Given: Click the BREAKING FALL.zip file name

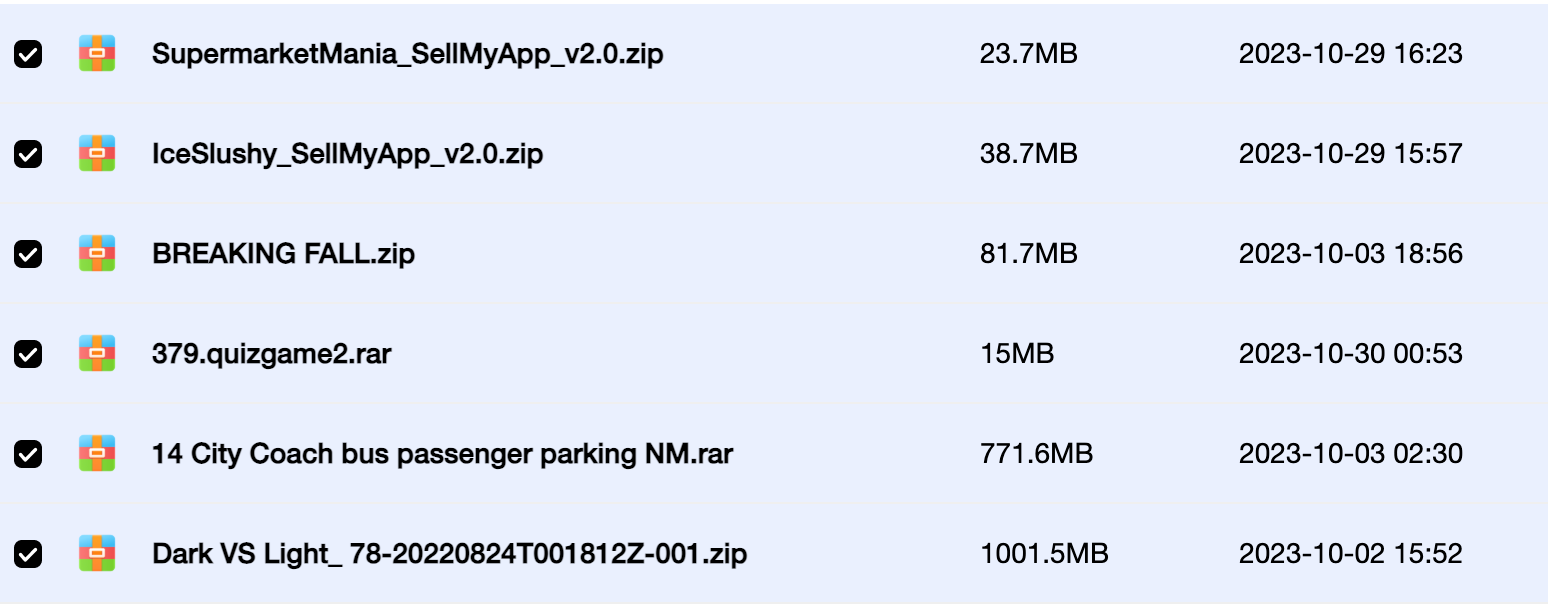Looking at the screenshot, I should click(x=283, y=254).
